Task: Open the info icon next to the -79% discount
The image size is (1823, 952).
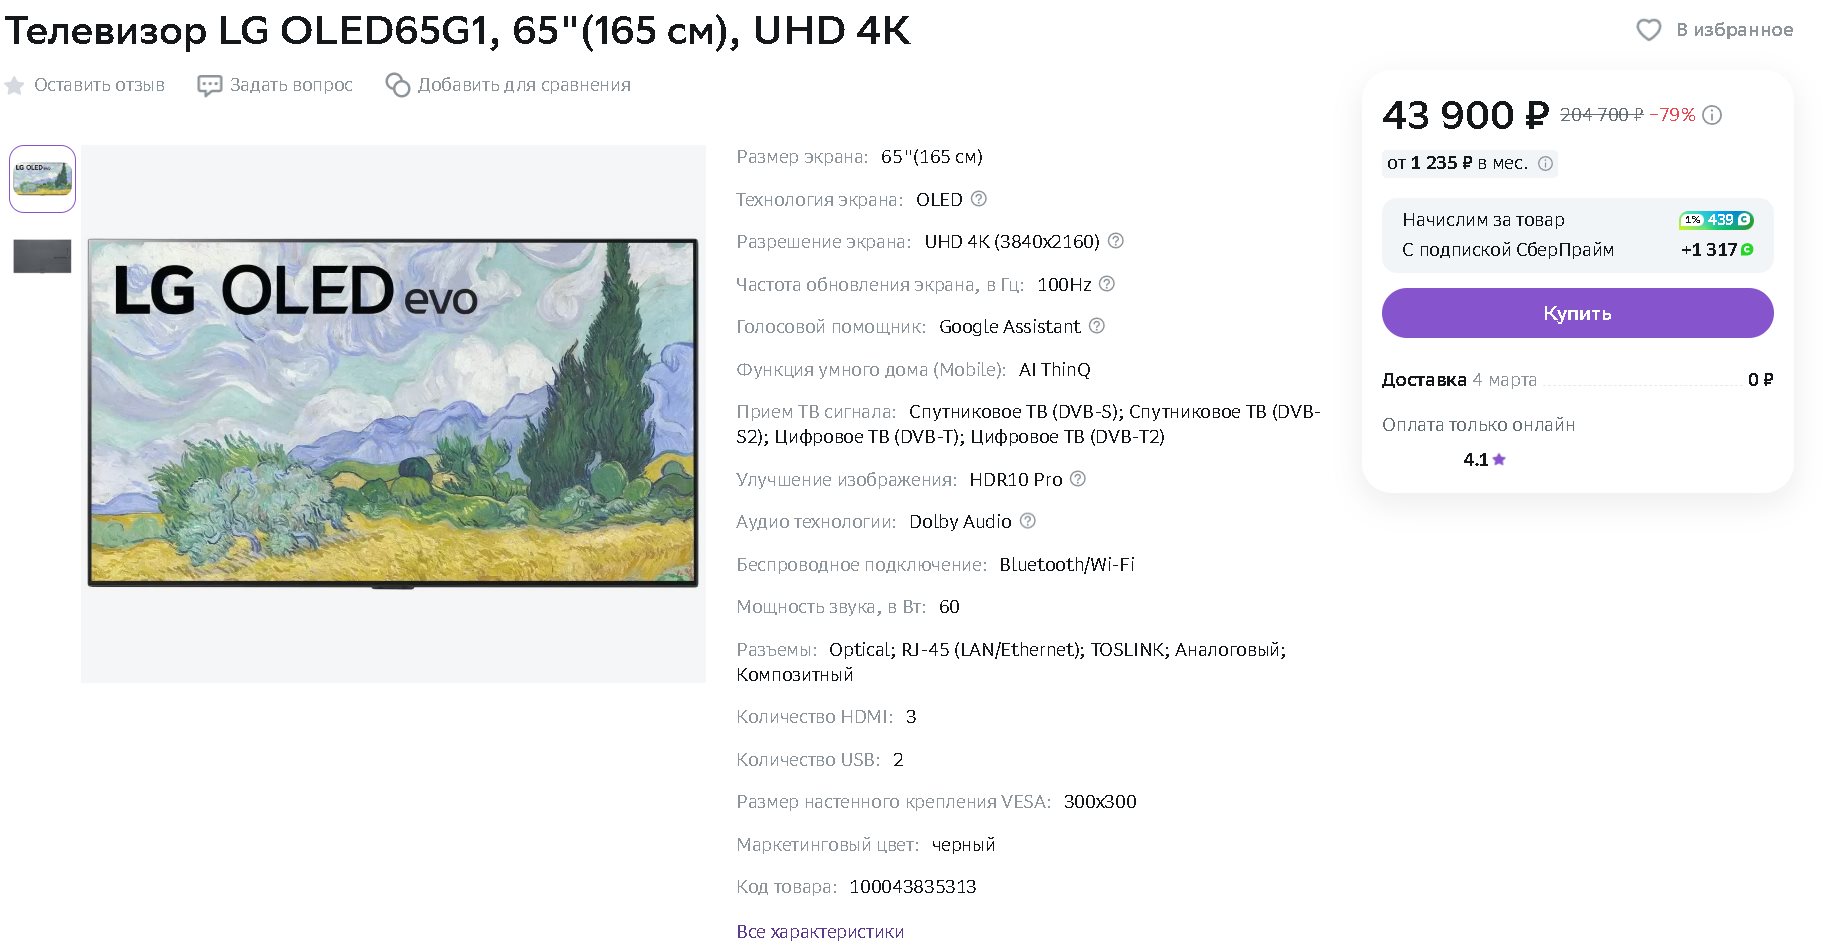Action: coord(1712,115)
